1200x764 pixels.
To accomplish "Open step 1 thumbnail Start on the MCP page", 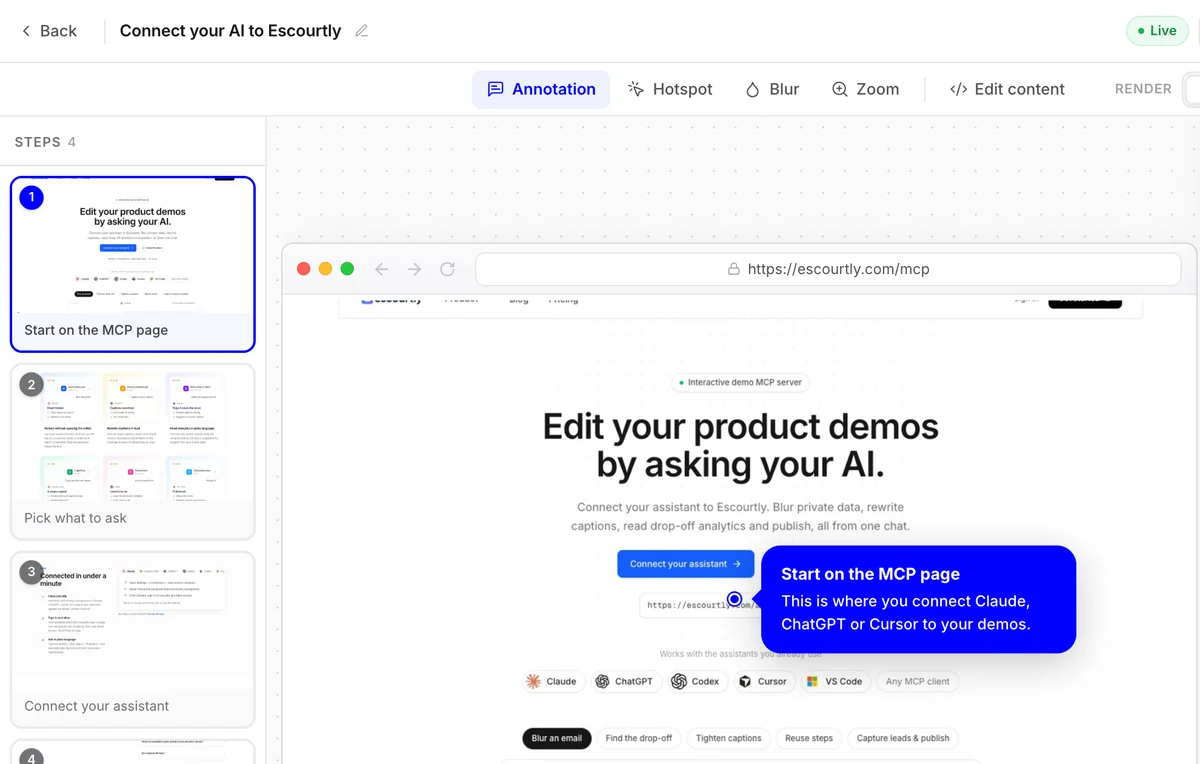I will click(133, 265).
